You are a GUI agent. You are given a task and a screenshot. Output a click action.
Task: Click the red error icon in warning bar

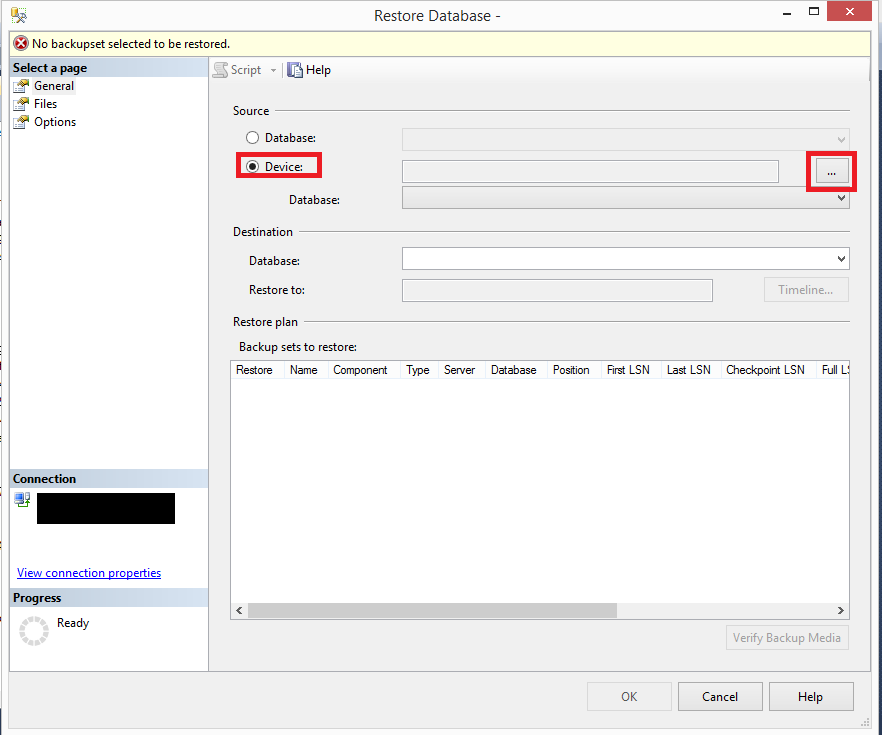(x=21, y=44)
